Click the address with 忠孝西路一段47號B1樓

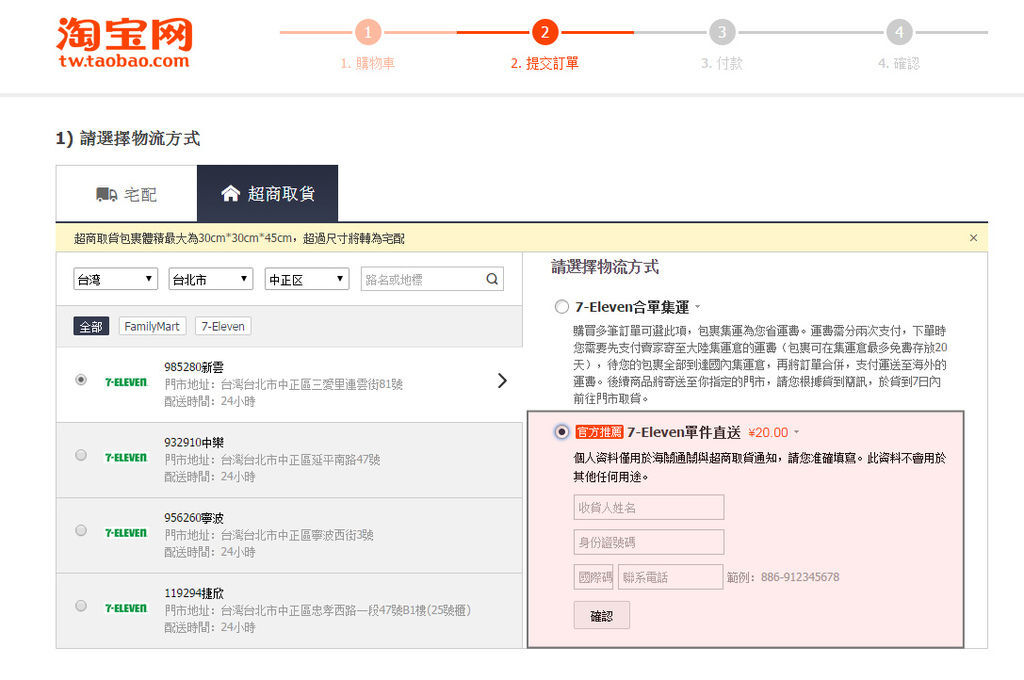pos(345,610)
